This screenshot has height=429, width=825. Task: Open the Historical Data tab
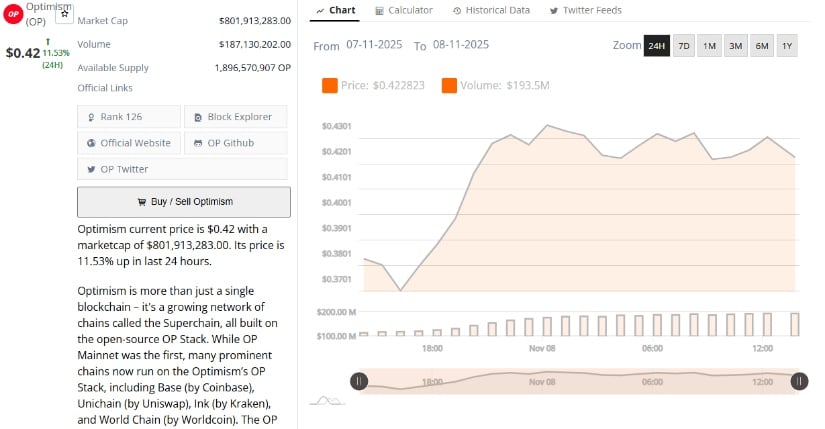491,10
